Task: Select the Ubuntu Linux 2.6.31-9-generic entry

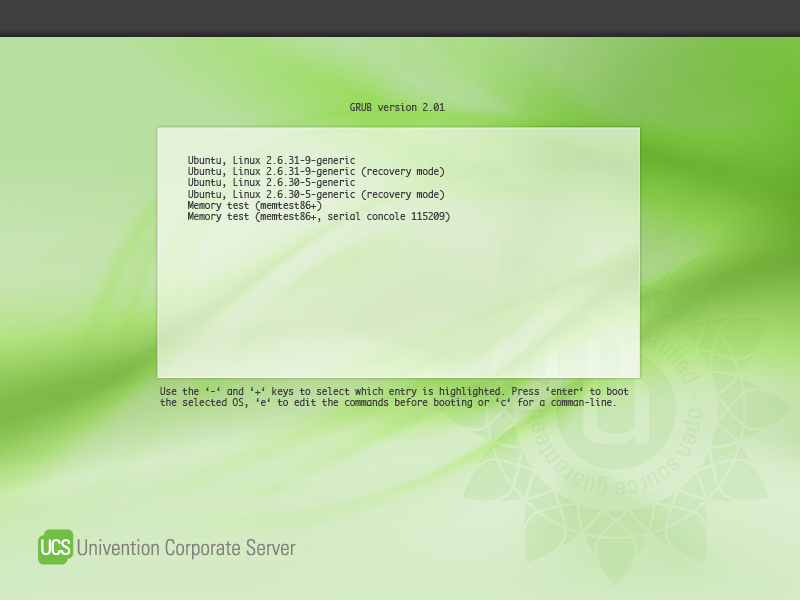Action: coord(271,160)
